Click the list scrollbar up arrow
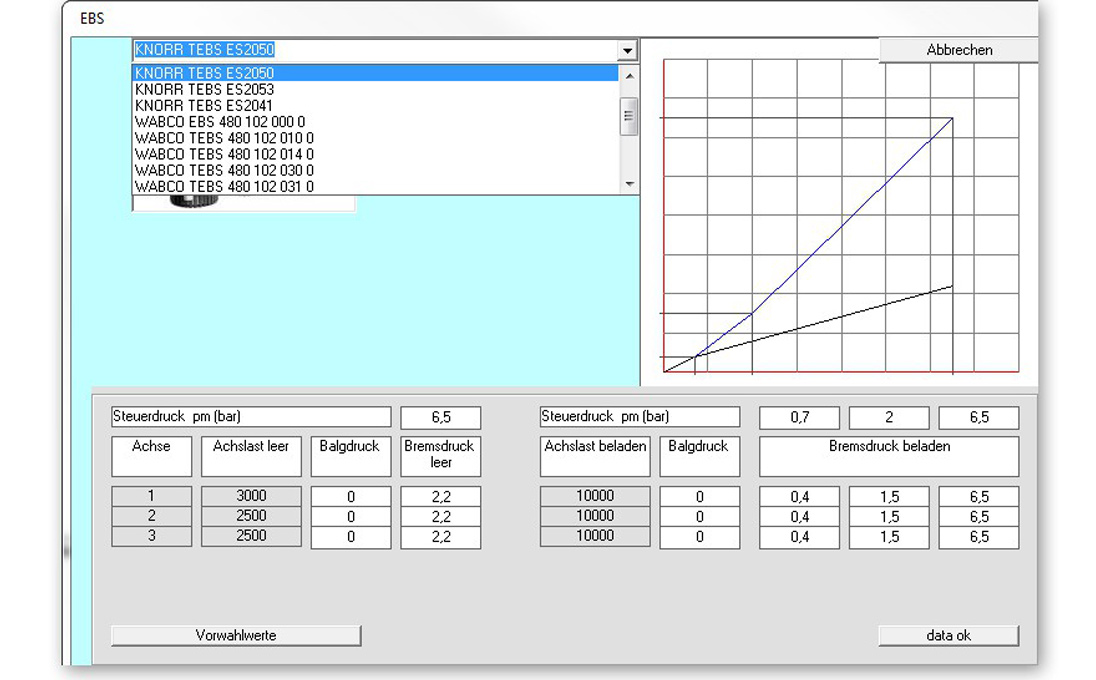Viewport: 1096px width, 680px height. 629,75
